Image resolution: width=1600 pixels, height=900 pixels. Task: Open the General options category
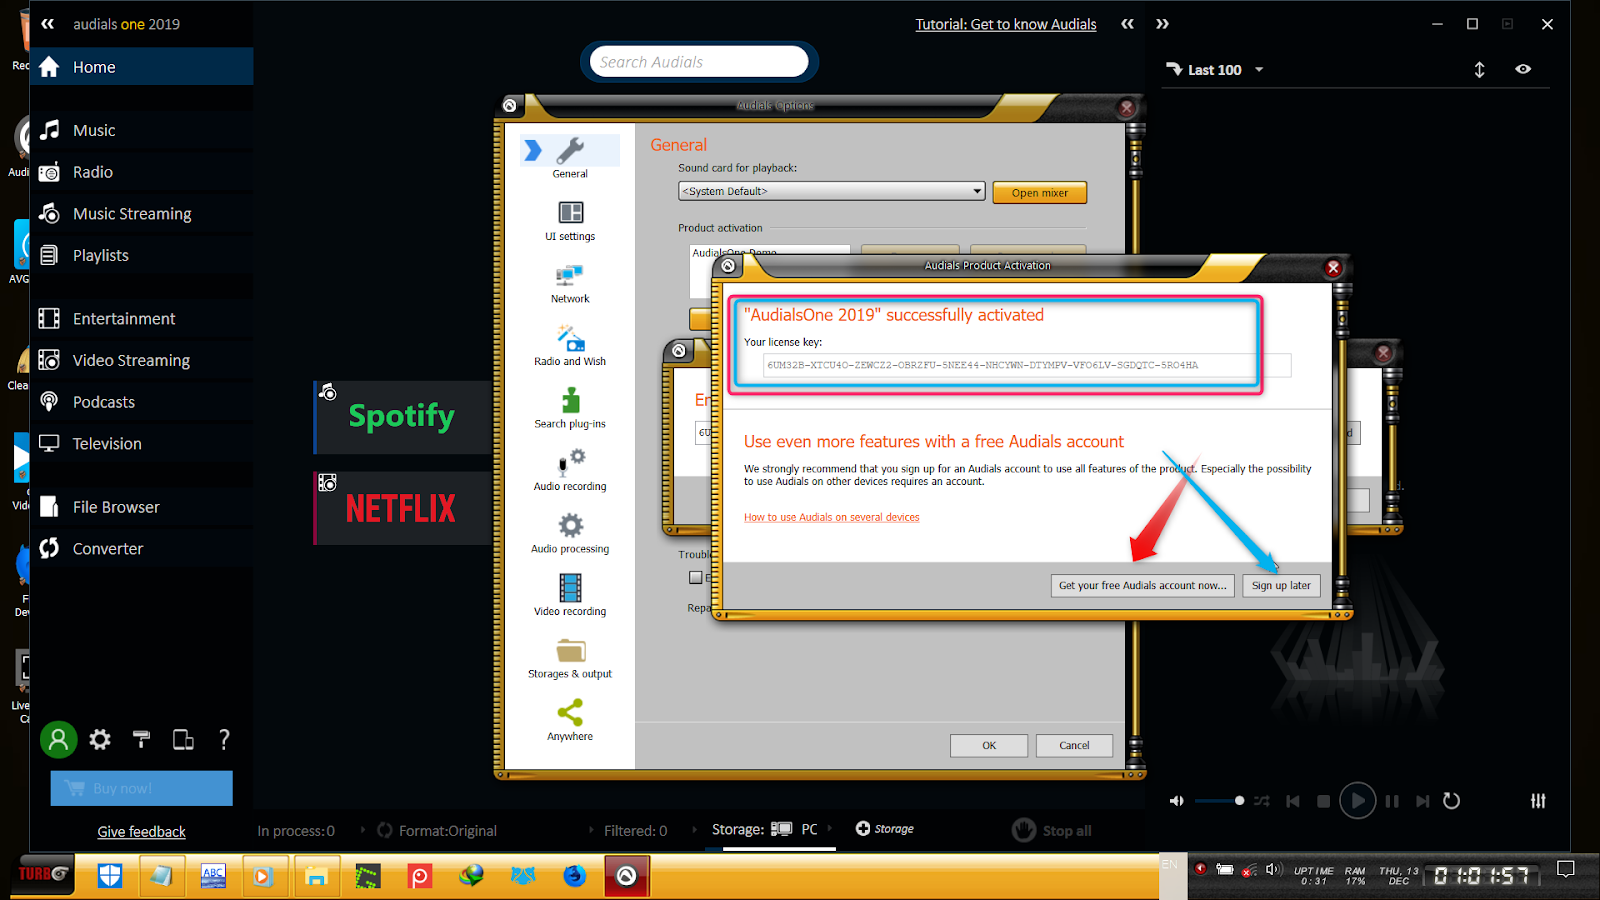tap(570, 158)
